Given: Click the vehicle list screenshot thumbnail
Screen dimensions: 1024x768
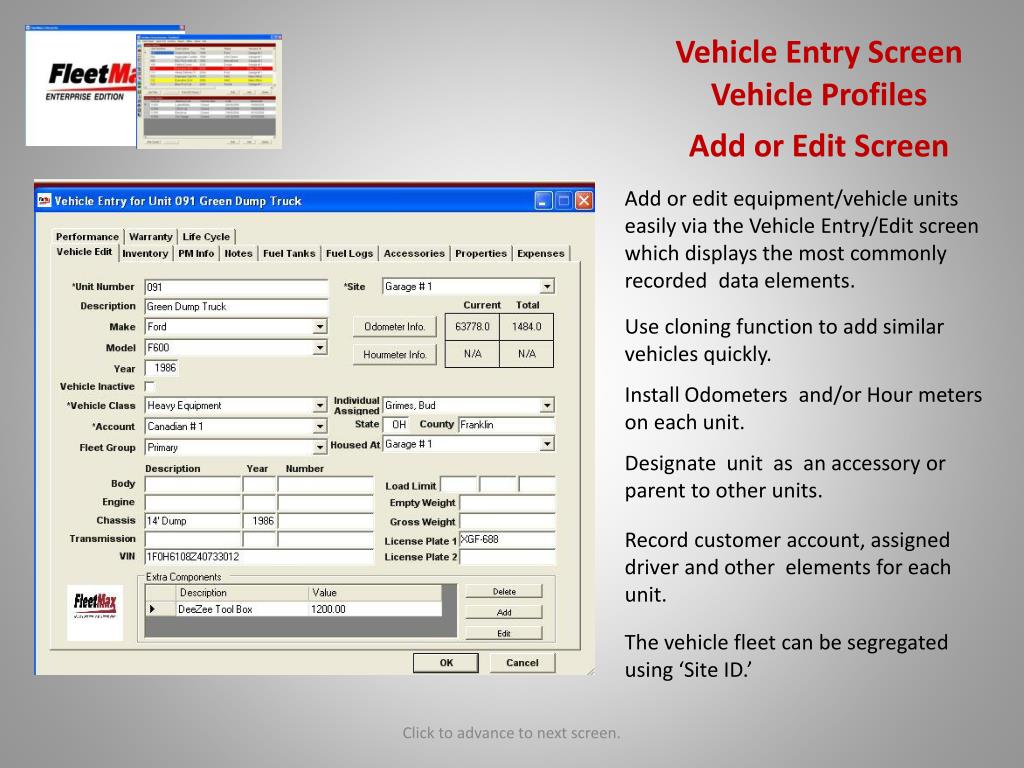Looking at the screenshot, I should click(x=209, y=91).
